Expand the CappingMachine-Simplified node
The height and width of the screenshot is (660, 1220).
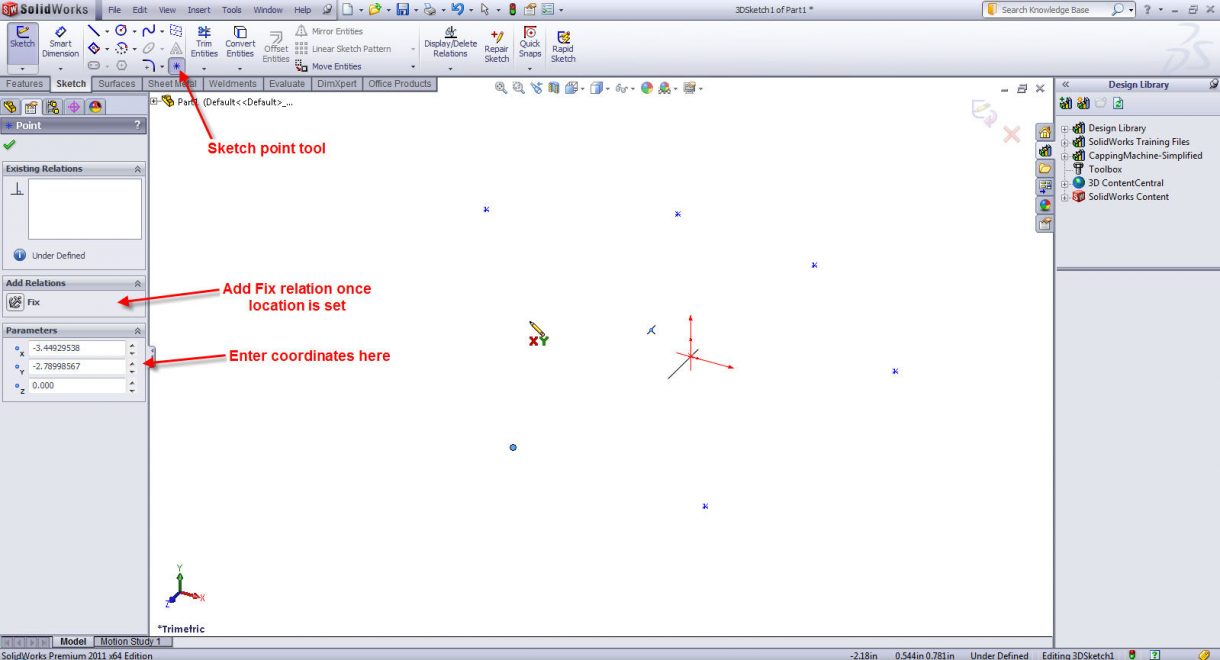pos(1065,156)
